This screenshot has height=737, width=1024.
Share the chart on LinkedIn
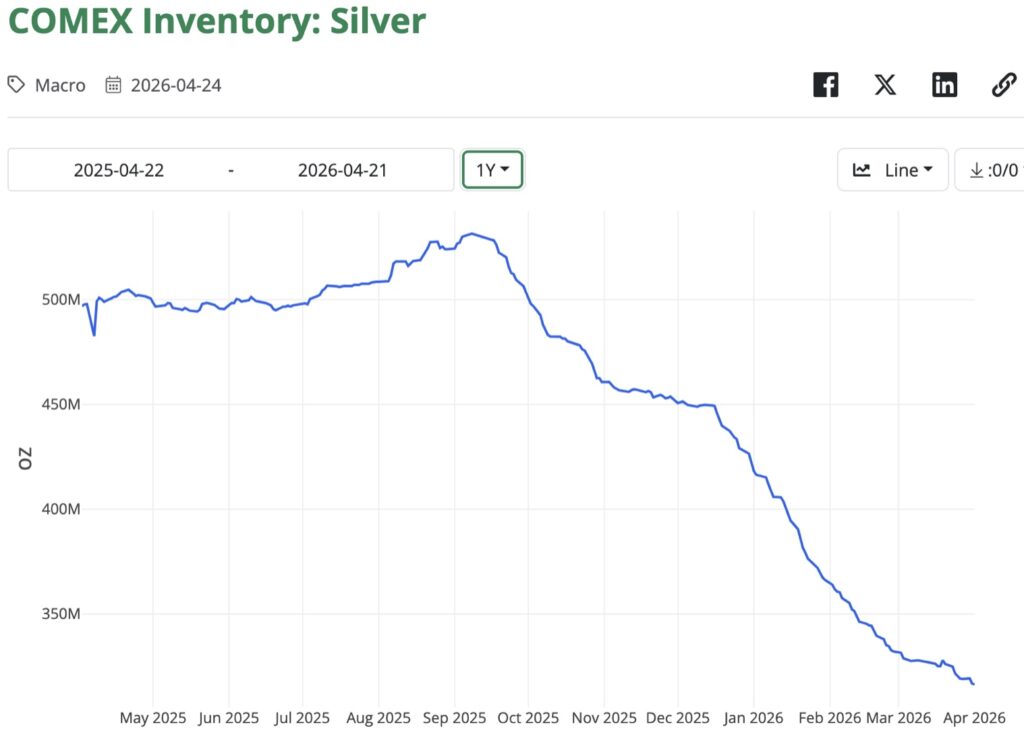[944, 85]
